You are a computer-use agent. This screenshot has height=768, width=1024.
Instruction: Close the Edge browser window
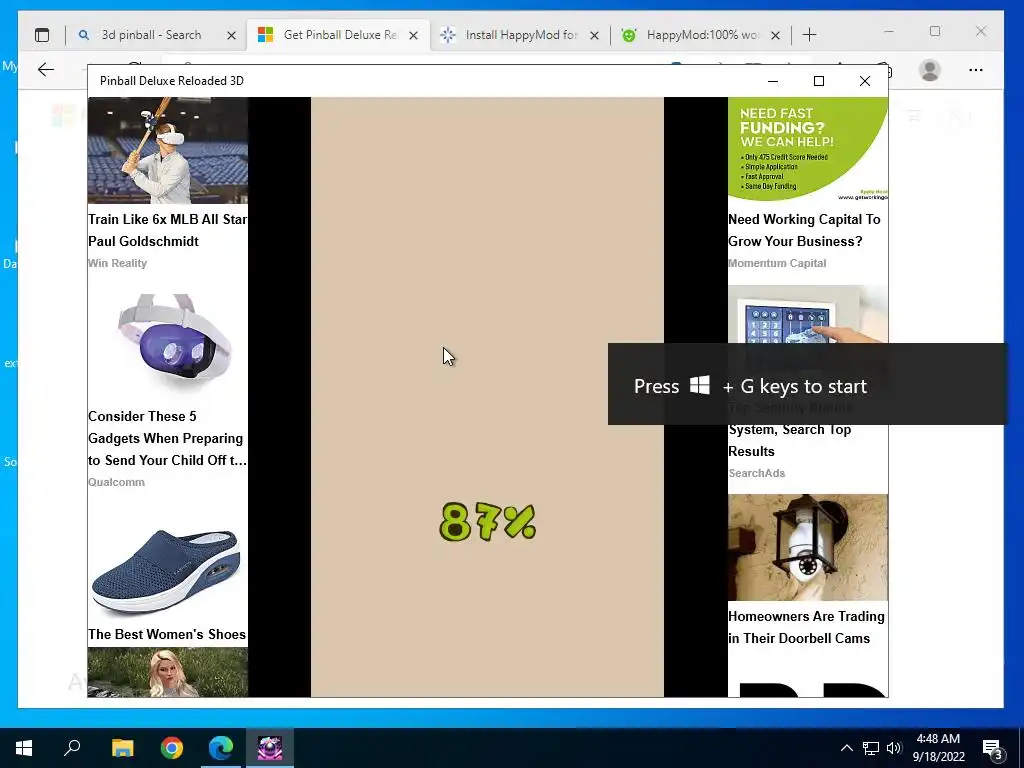point(981,31)
